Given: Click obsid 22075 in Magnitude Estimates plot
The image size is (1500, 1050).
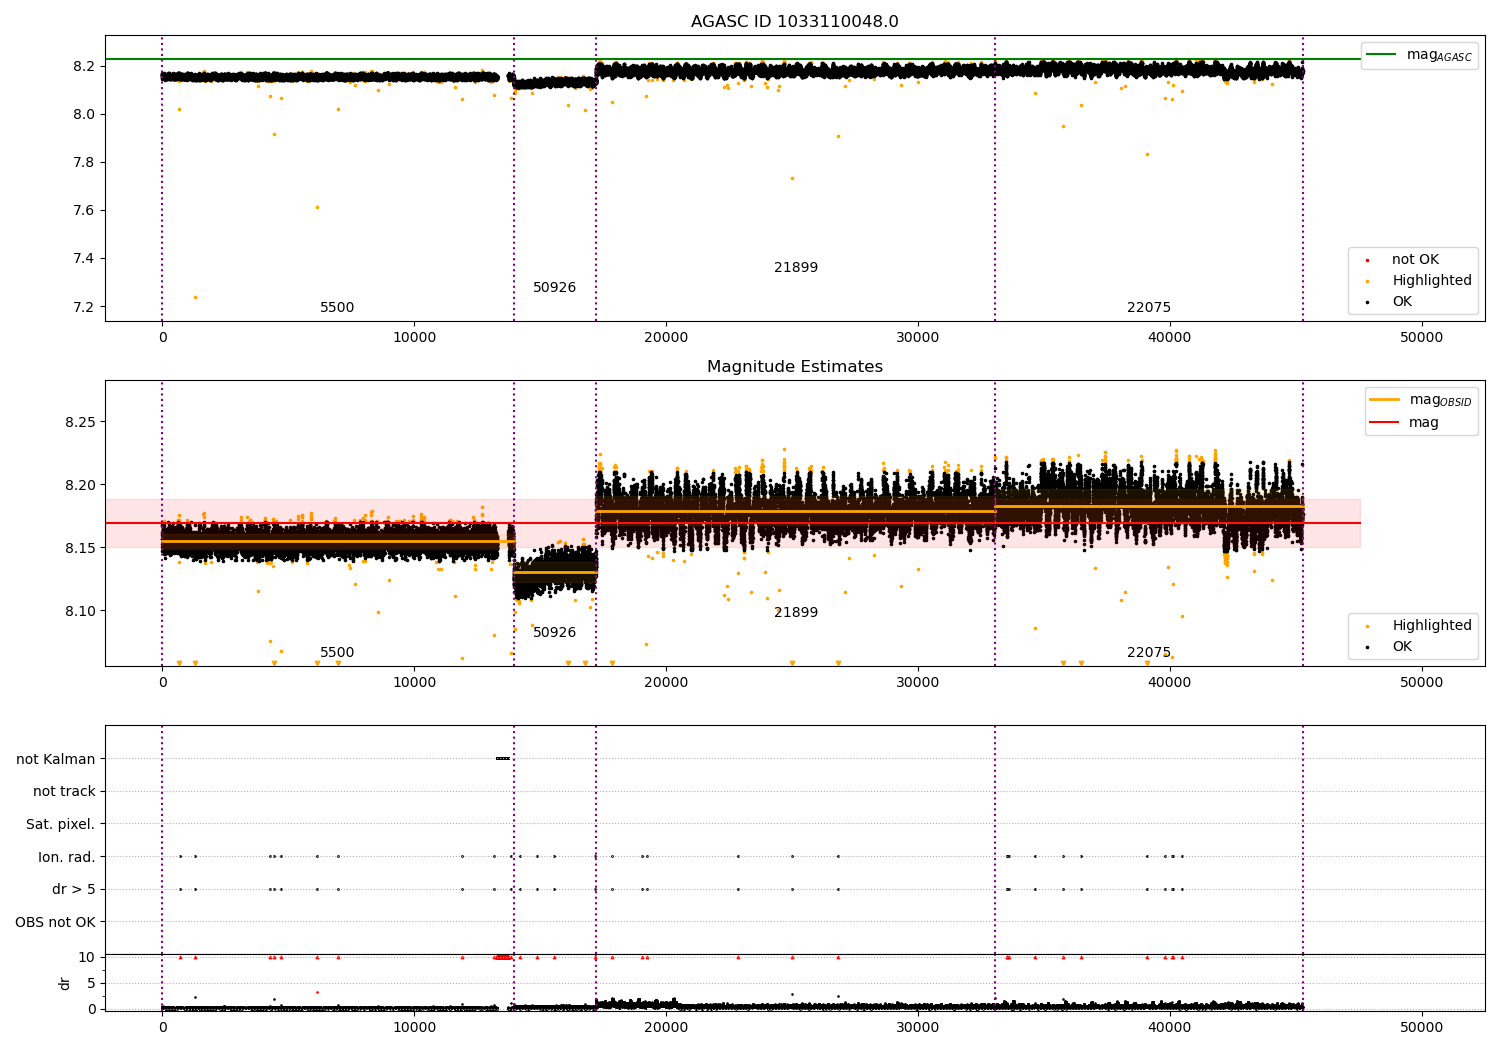Looking at the screenshot, I should [x=1149, y=653].
